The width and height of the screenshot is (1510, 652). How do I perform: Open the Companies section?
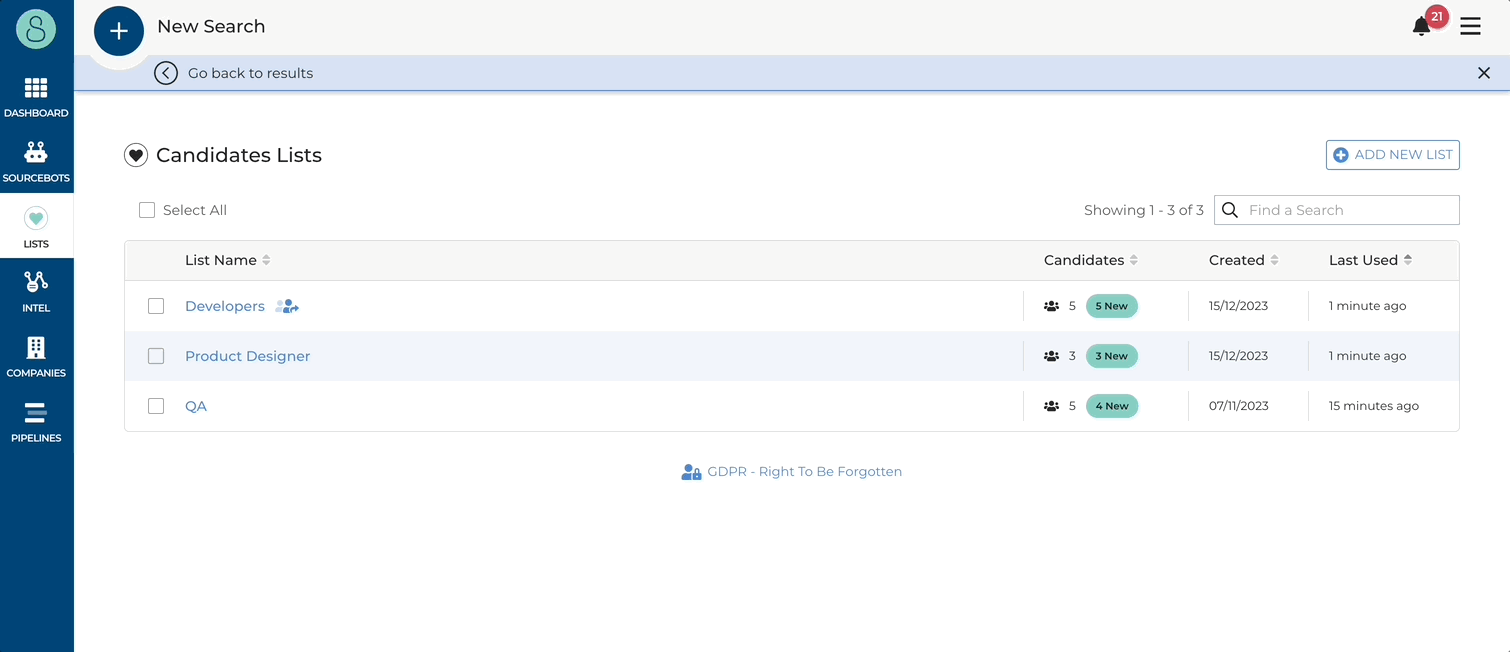37,356
